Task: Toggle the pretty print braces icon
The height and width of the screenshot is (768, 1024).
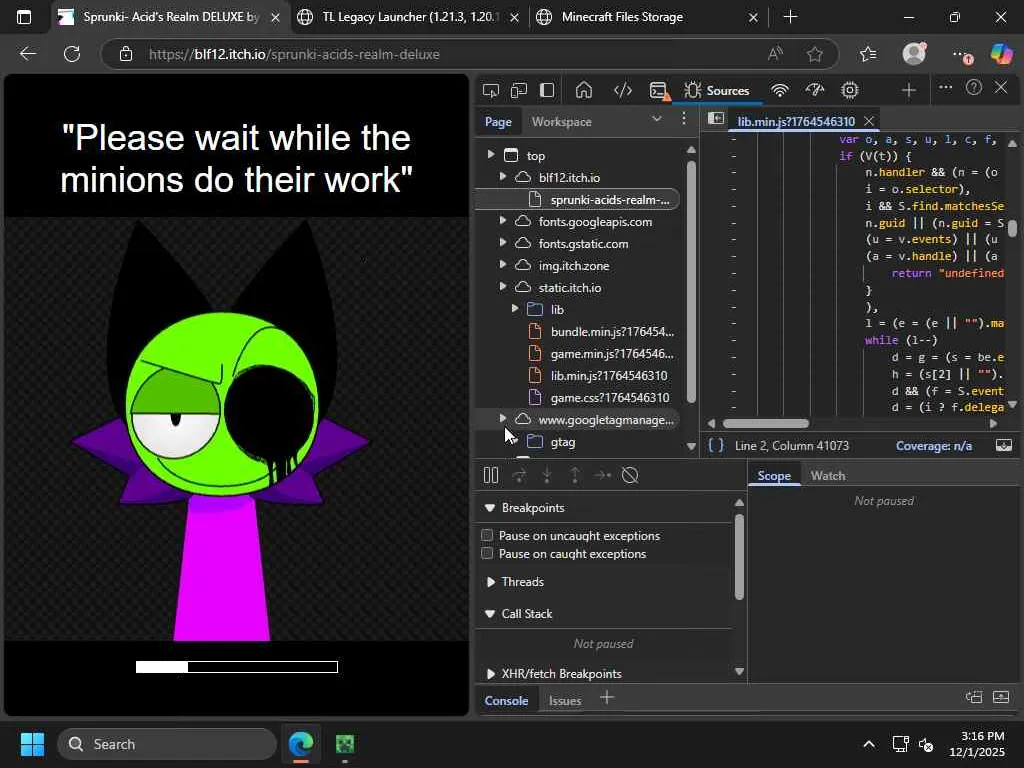Action: pos(716,445)
